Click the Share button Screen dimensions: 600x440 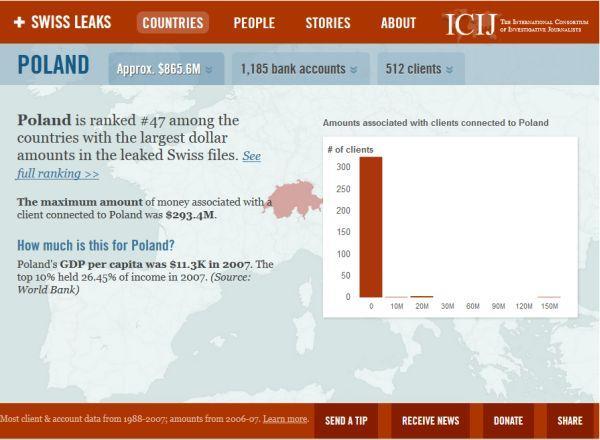(x=570, y=421)
